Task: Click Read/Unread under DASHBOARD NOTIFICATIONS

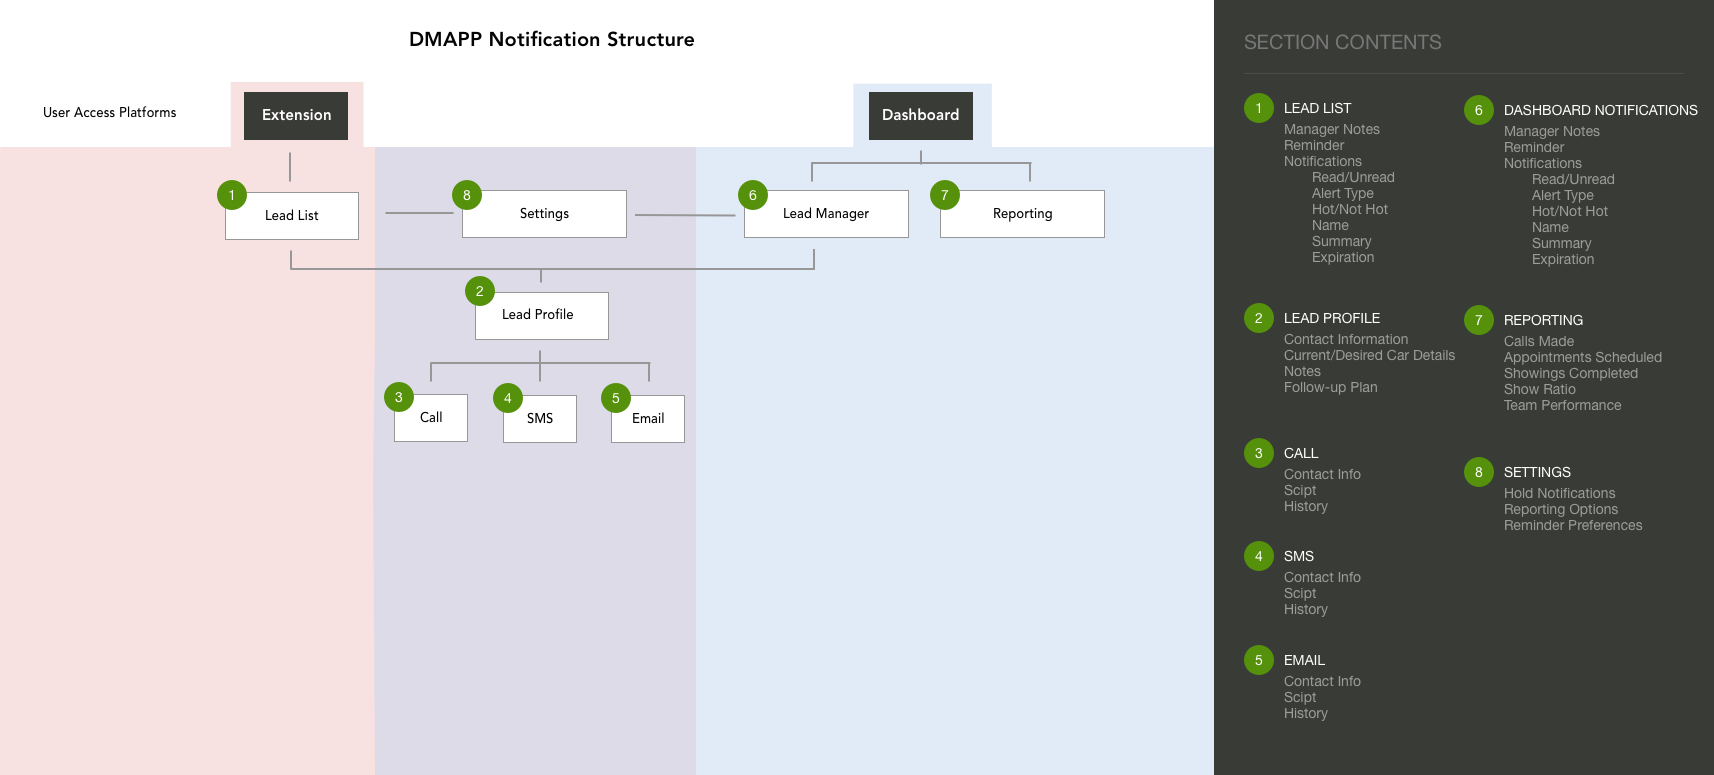Action: pyautogui.click(x=1573, y=179)
